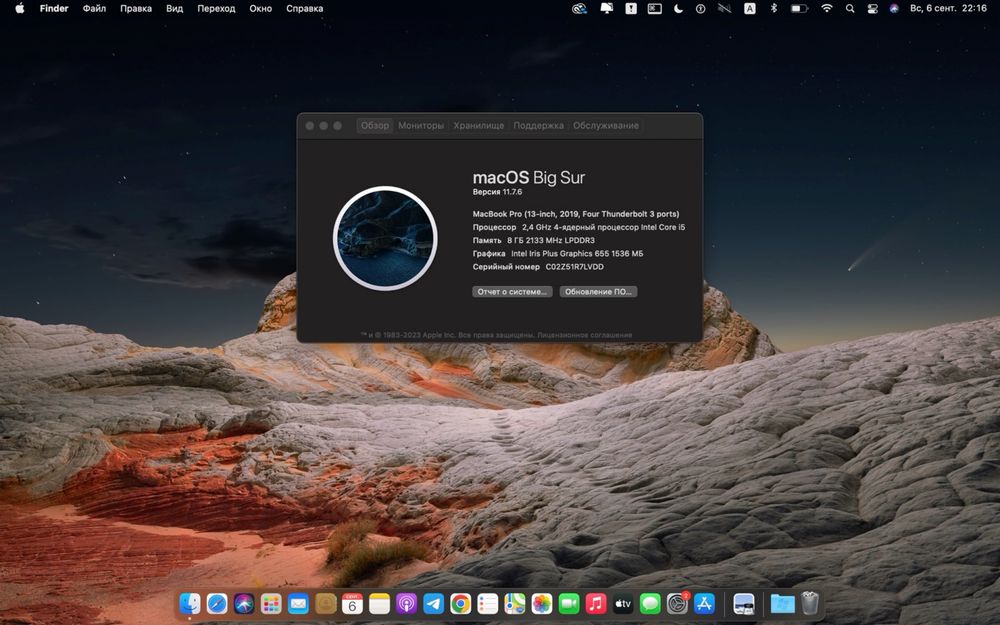1000x625 pixels.
Task: Switch to the Поддержка tab
Action: click(x=538, y=126)
